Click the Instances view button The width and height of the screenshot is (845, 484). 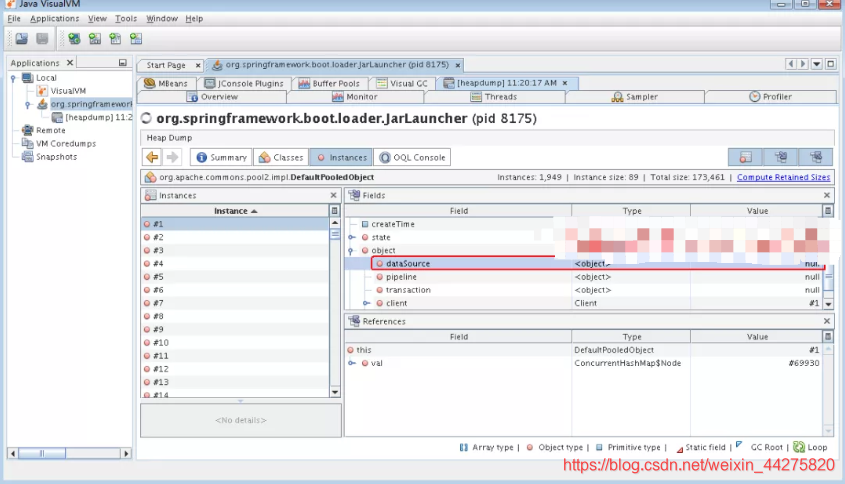coord(342,157)
